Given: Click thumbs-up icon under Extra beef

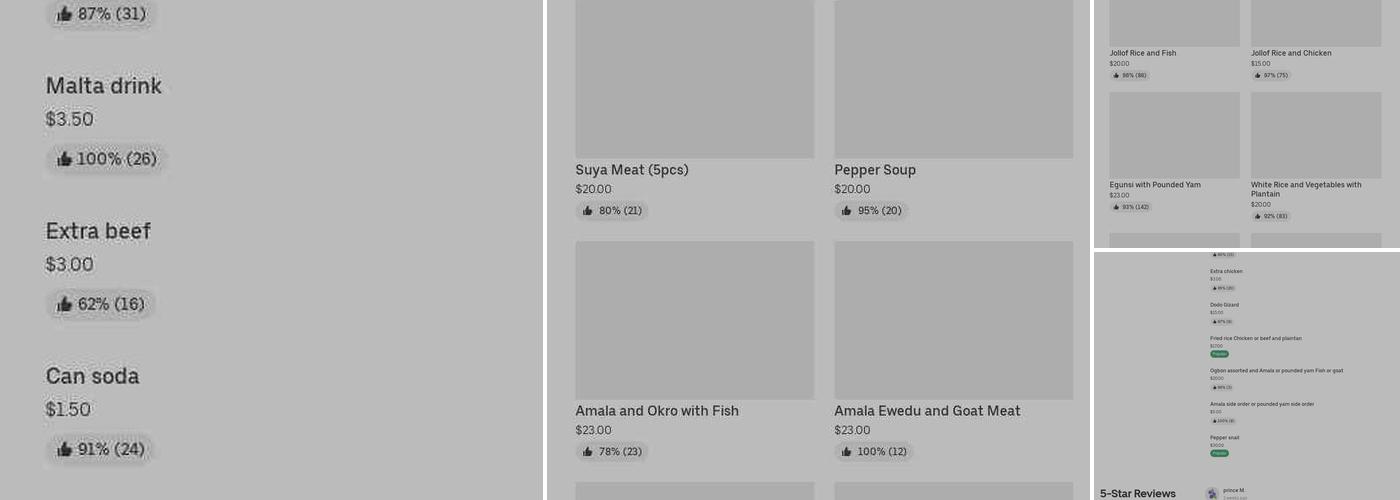Looking at the screenshot, I should coord(65,304).
